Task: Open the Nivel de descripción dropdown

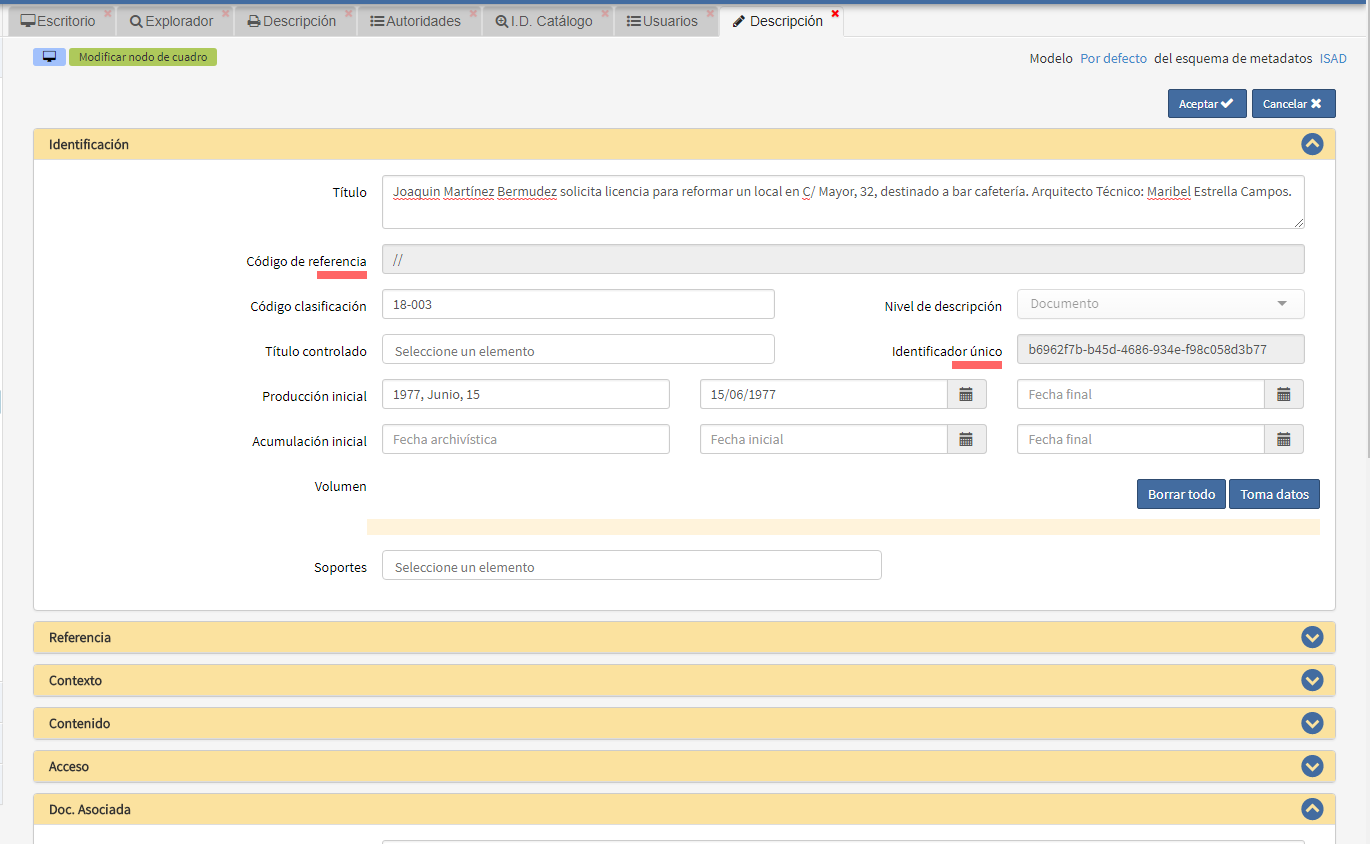Action: pyautogui.click(x=1160, y=304)
